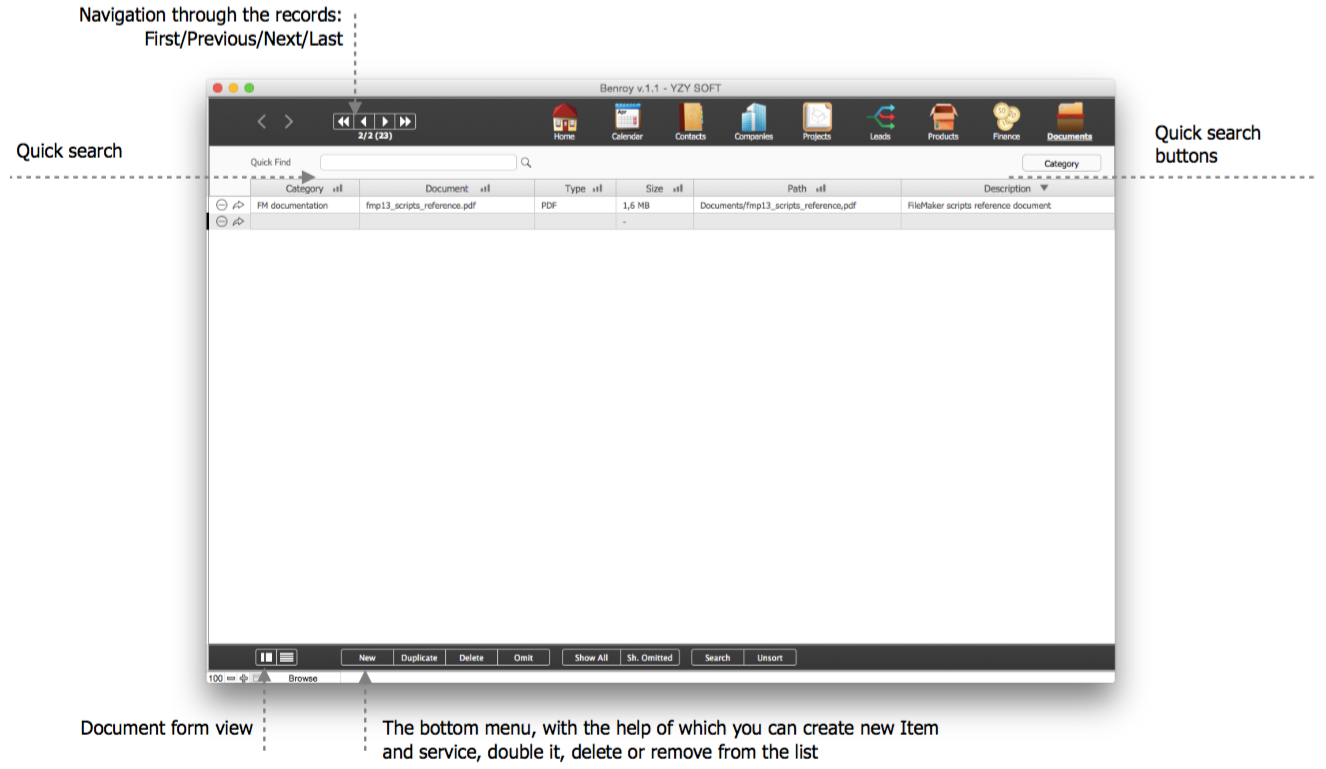This screenshot has height=769, width=1326.
Task: Click into the Quick Find search field
Action: pos(418,162)
